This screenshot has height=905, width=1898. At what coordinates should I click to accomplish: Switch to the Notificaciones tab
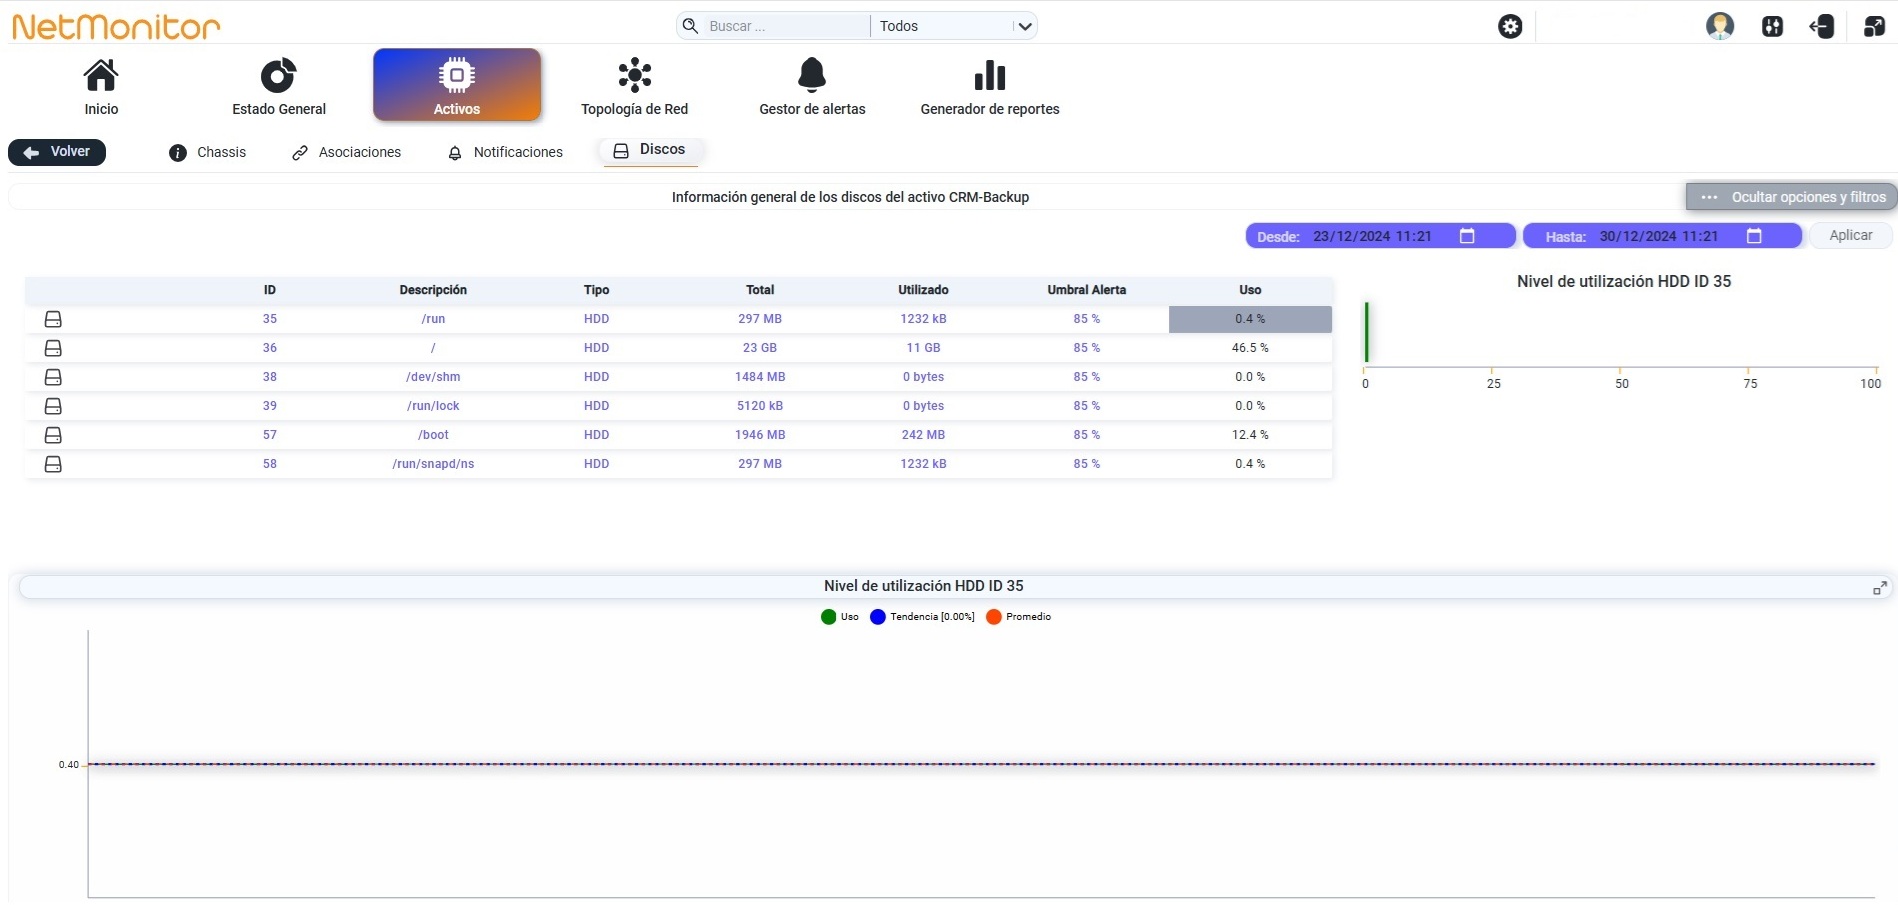(x=506, y=152)
